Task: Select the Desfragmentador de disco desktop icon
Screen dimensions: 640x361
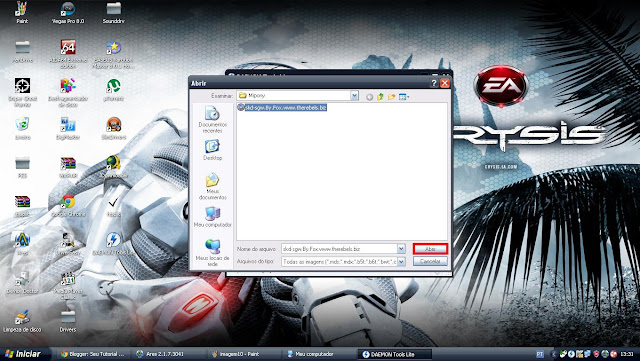Action: [x=68, y=93]
